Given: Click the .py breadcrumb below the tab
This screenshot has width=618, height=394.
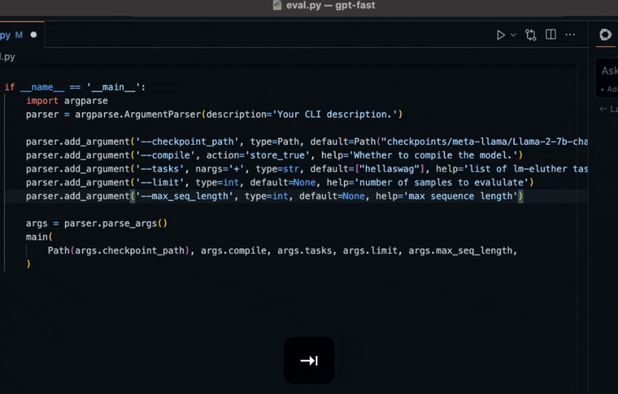Looking at the screenshot, I should [8, 57].
